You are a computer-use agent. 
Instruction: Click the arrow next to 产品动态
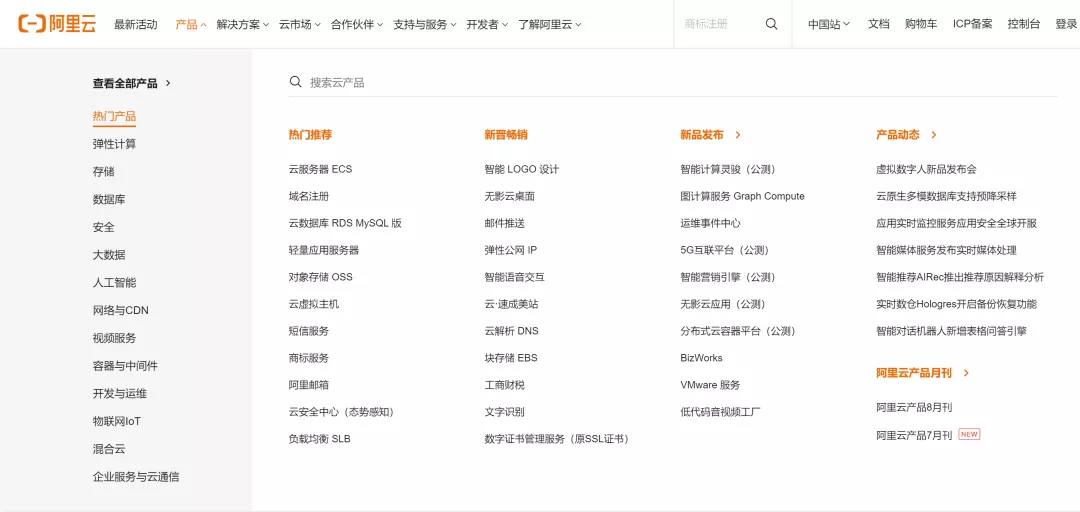[x=933, y=135]
